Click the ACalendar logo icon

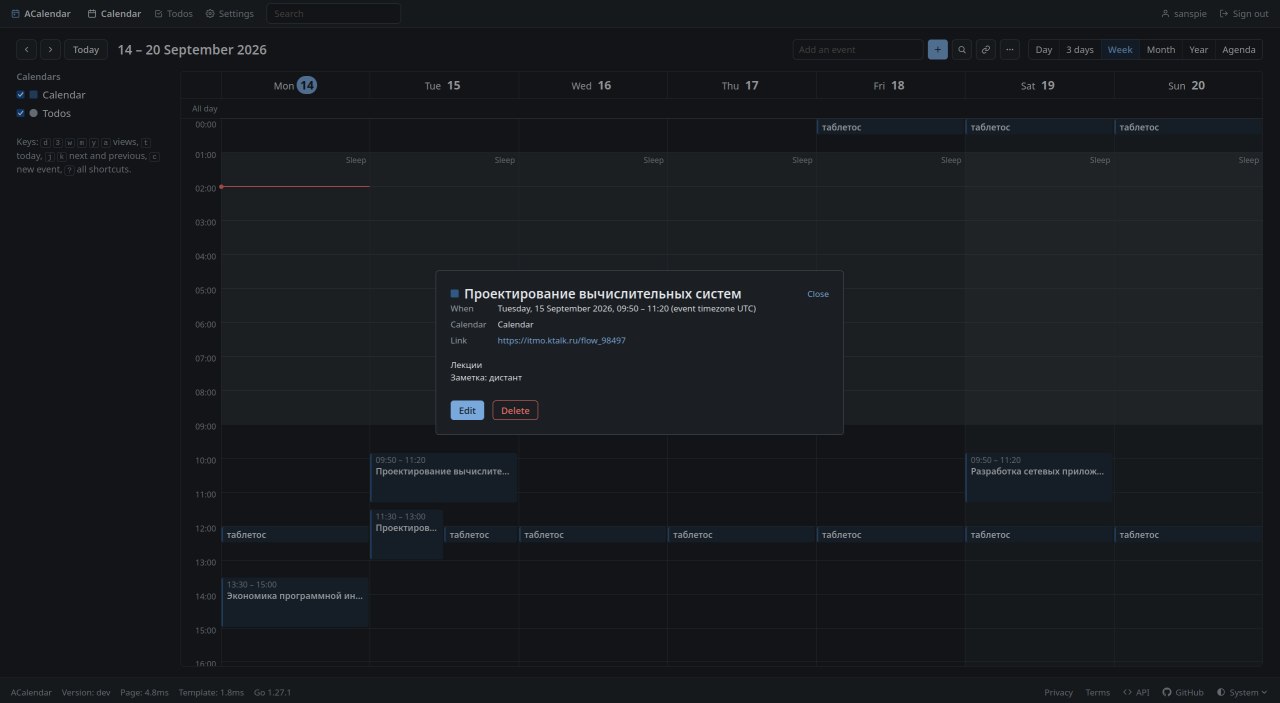pyautogui.click(x=15, y=14)
